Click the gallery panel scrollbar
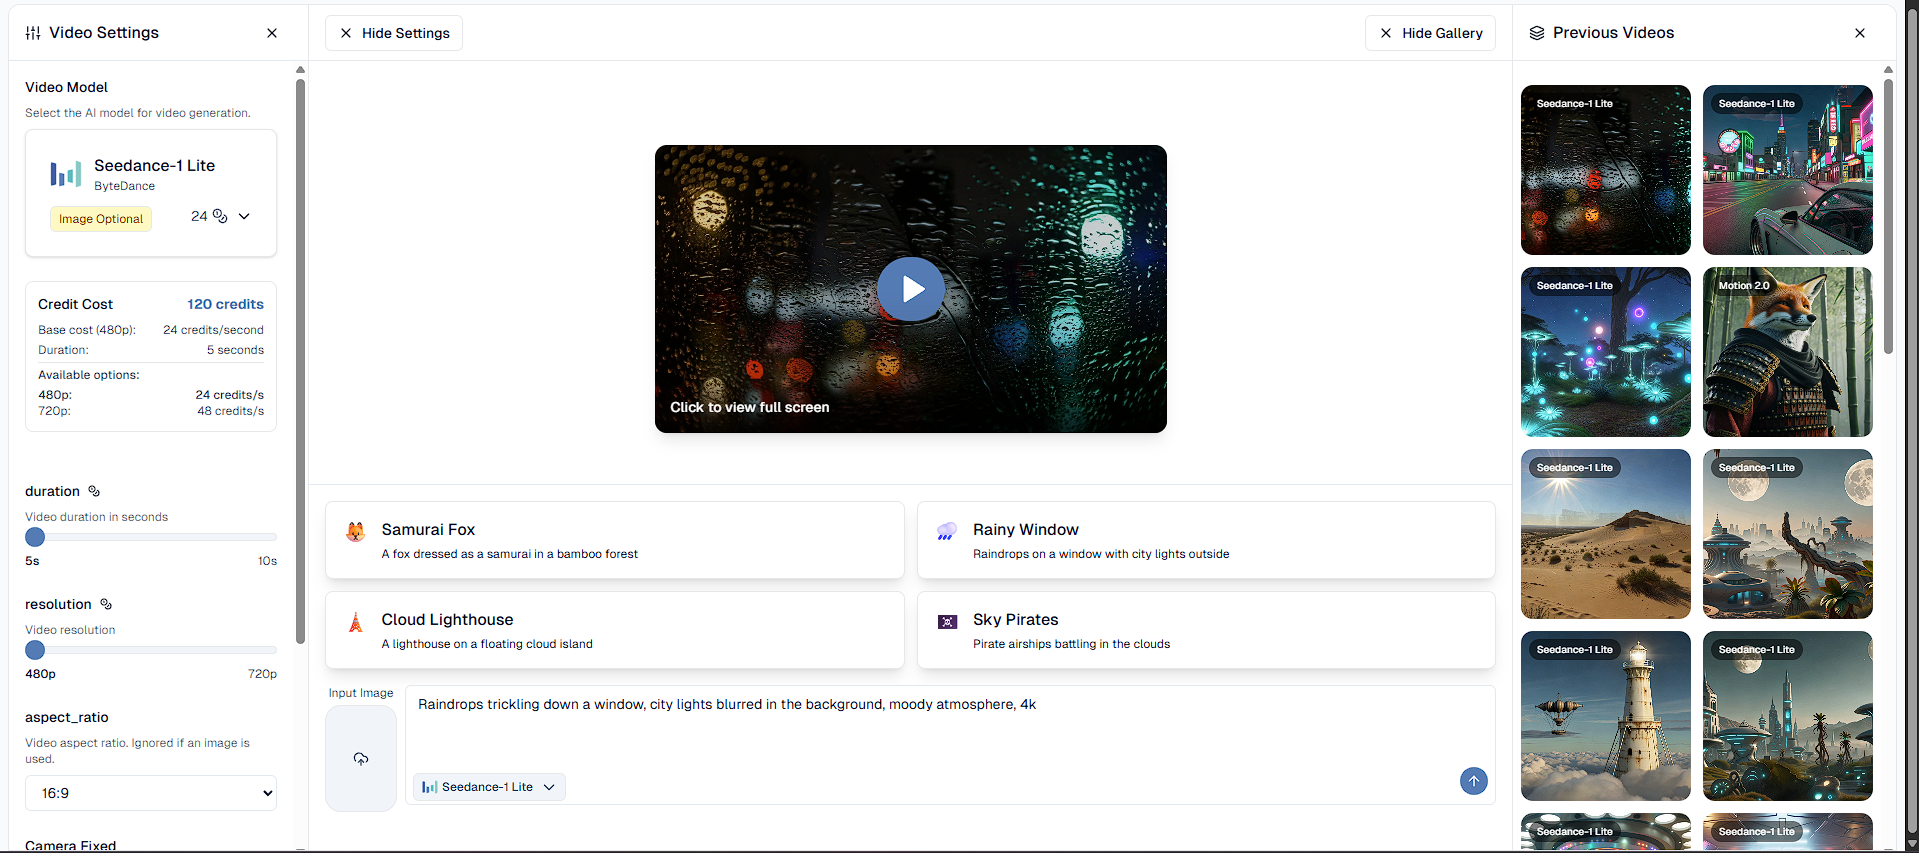 [1888, 215]
